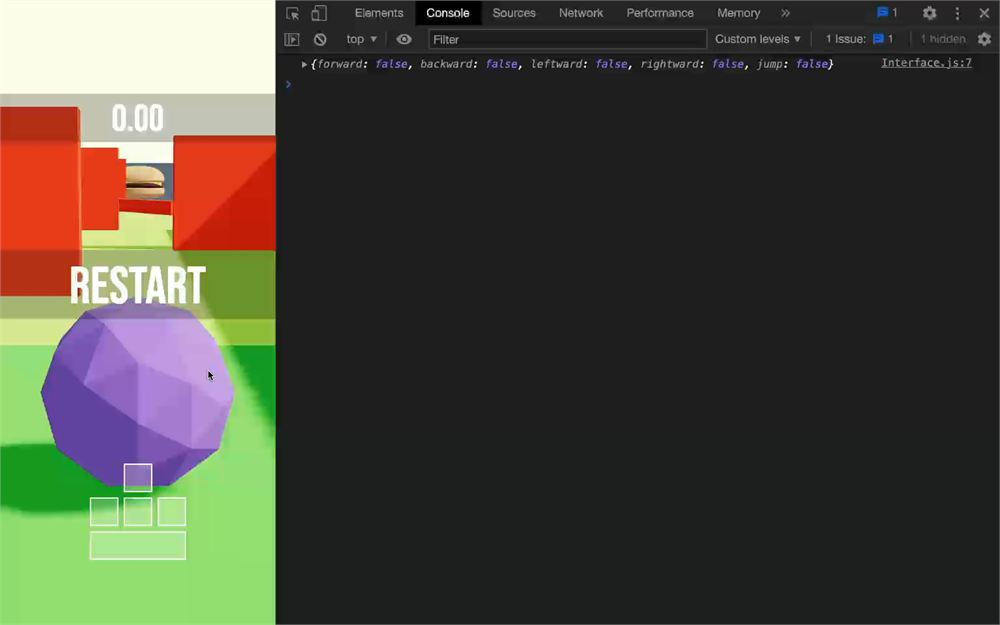Click the 0.00 timer text
Viewport: 1000px width, 625px height.
(x=137, y=119)
